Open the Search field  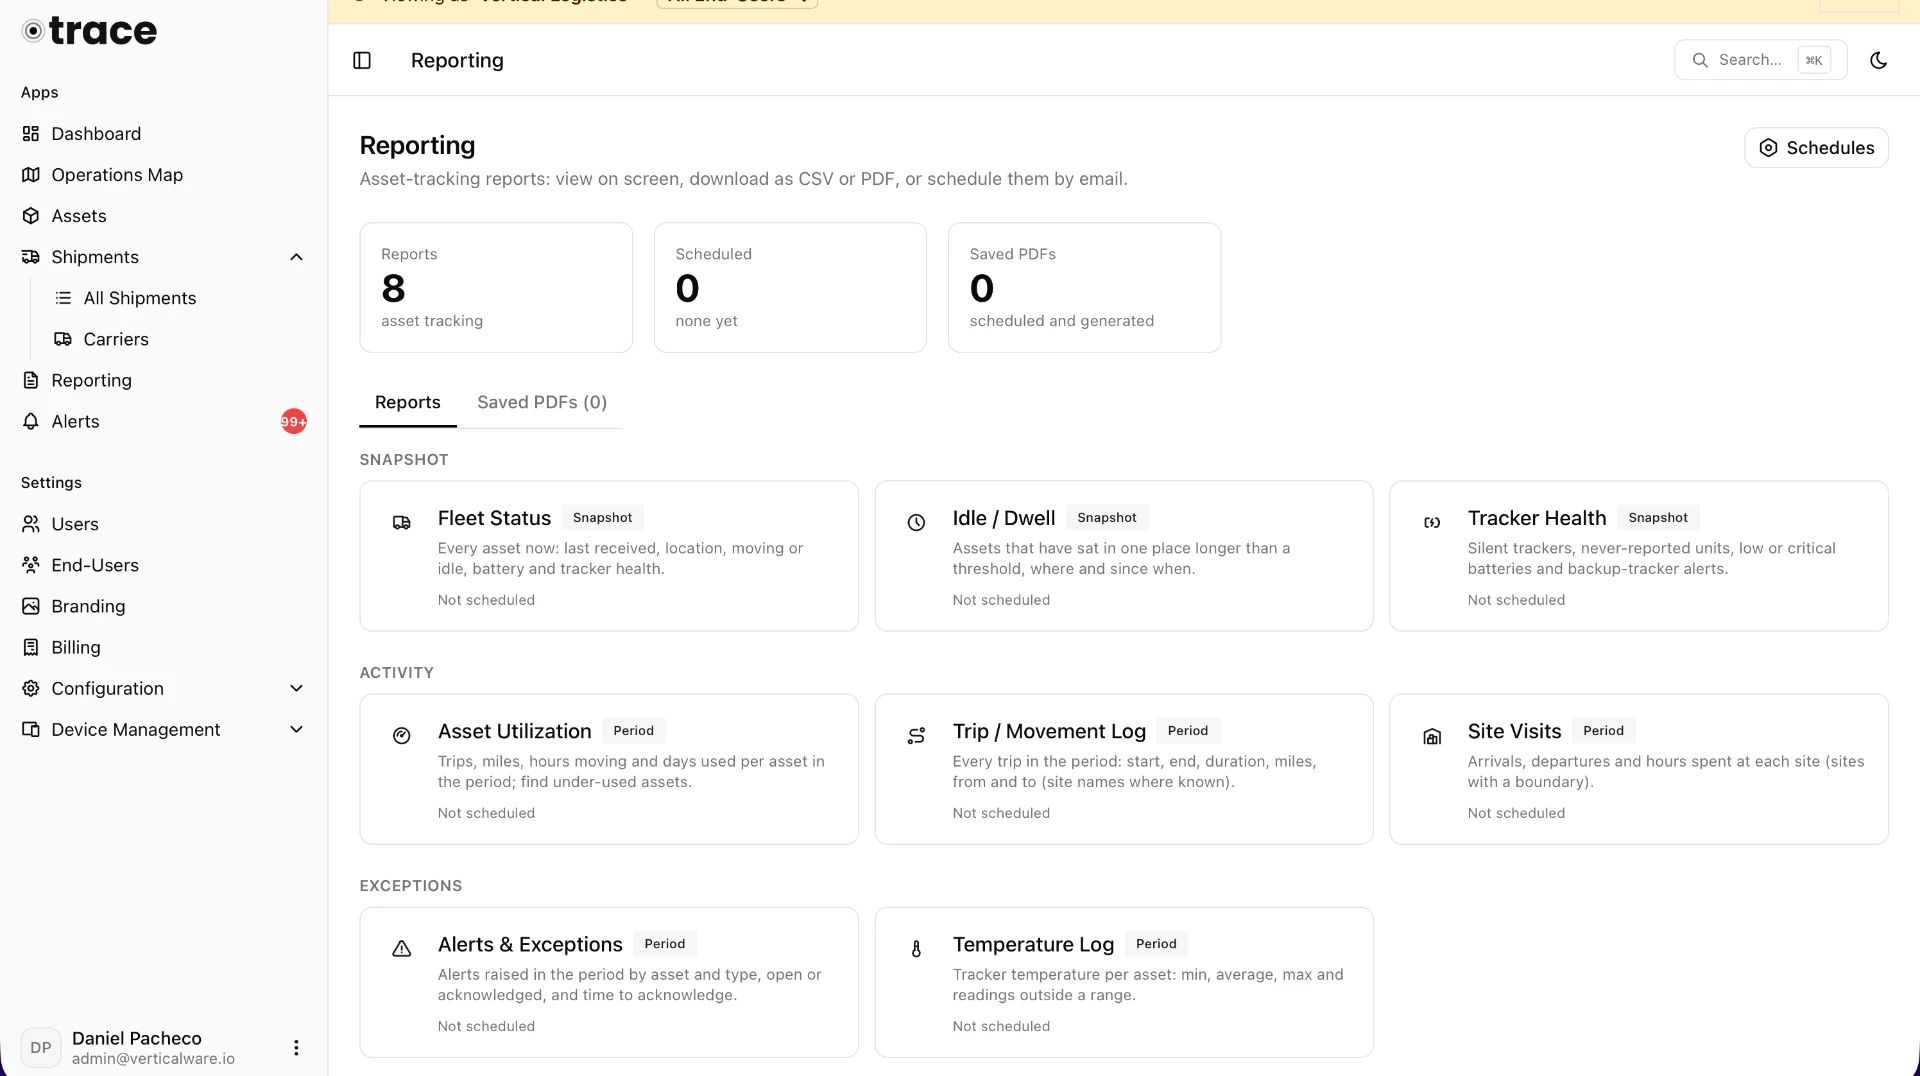point(1760,60)
